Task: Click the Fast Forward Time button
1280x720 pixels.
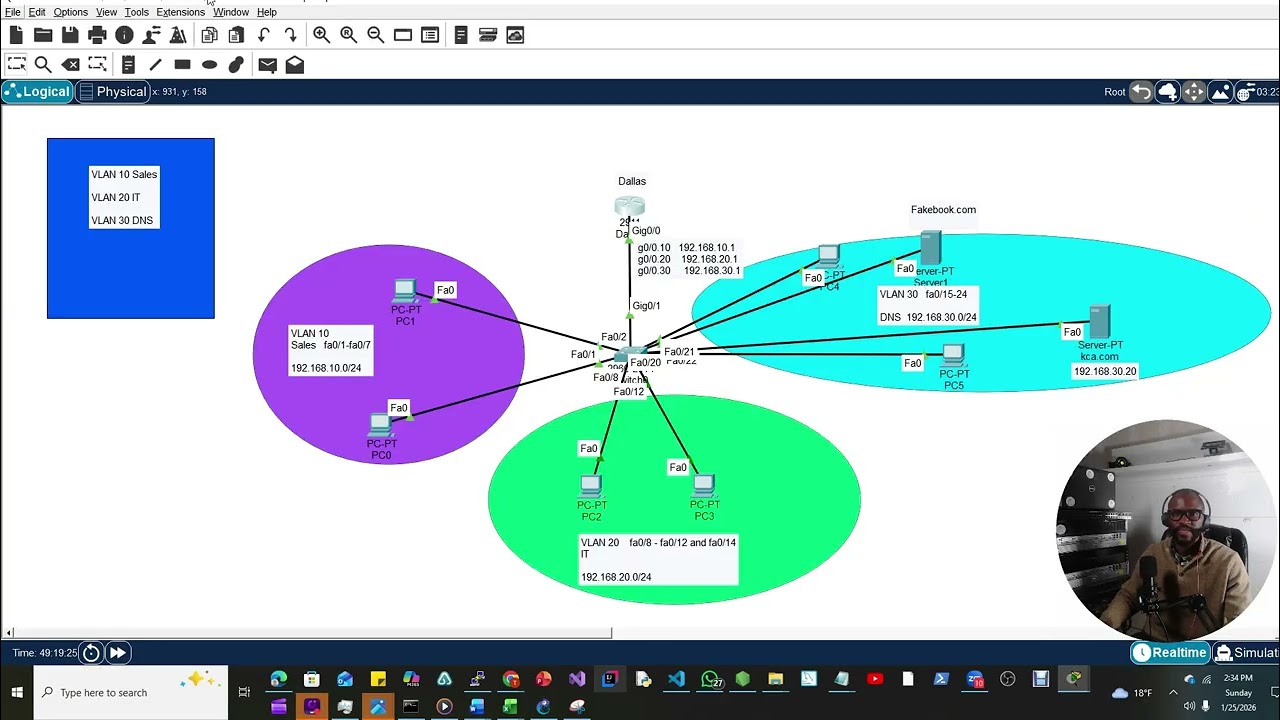Action: point(117,653)
